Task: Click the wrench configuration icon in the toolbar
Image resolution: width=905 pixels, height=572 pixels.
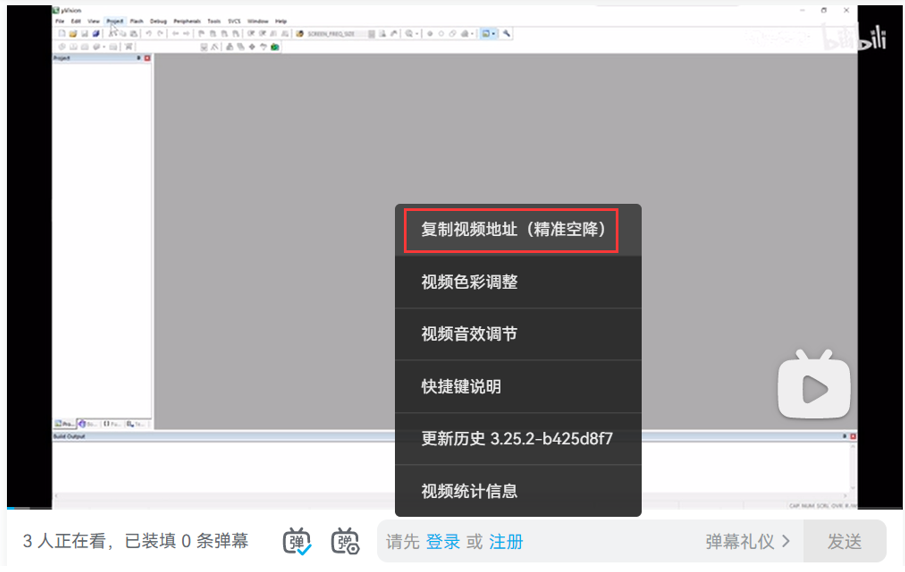Action: tap(508, 33)
